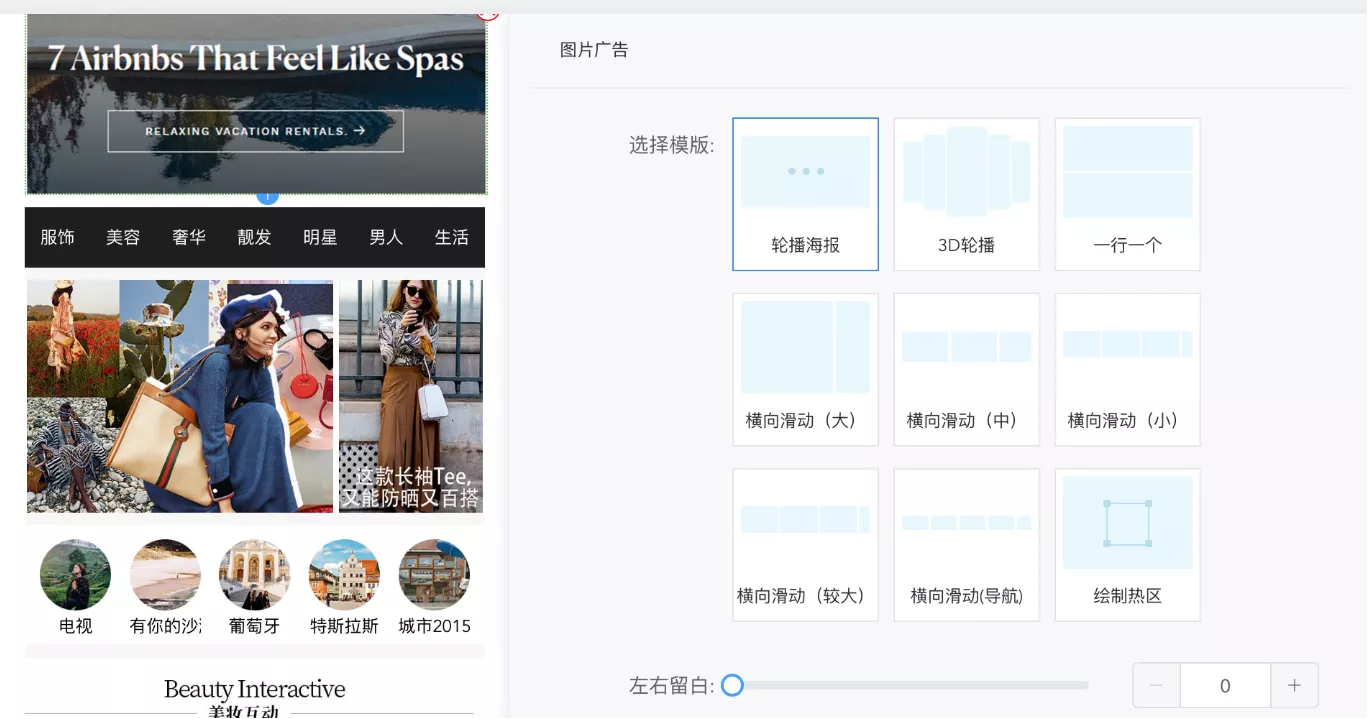This screenshot has width=1368, height=719.
Task: Click the 7 Airbnbs That Feel Like Spas headline
Action: tap(256, 58)
